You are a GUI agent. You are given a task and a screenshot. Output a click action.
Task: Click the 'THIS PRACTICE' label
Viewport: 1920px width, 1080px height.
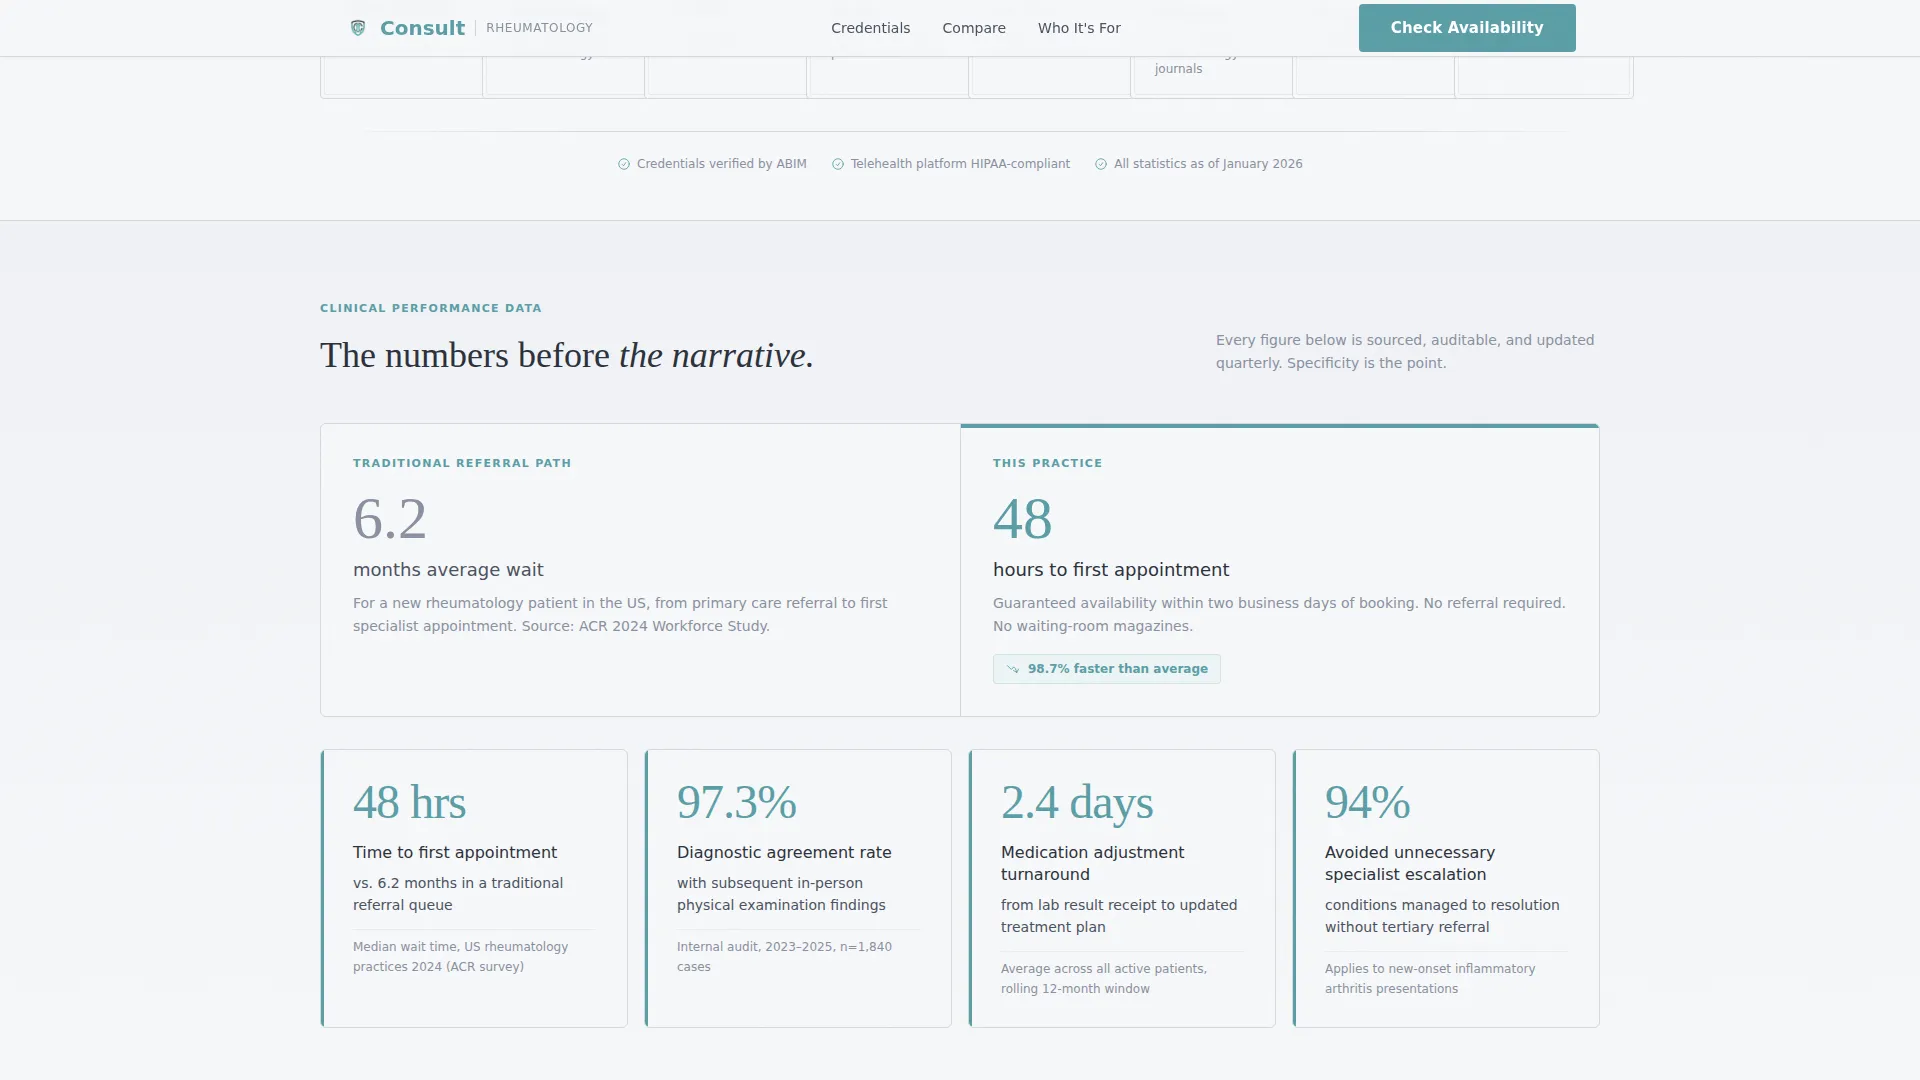[1047, 463]
